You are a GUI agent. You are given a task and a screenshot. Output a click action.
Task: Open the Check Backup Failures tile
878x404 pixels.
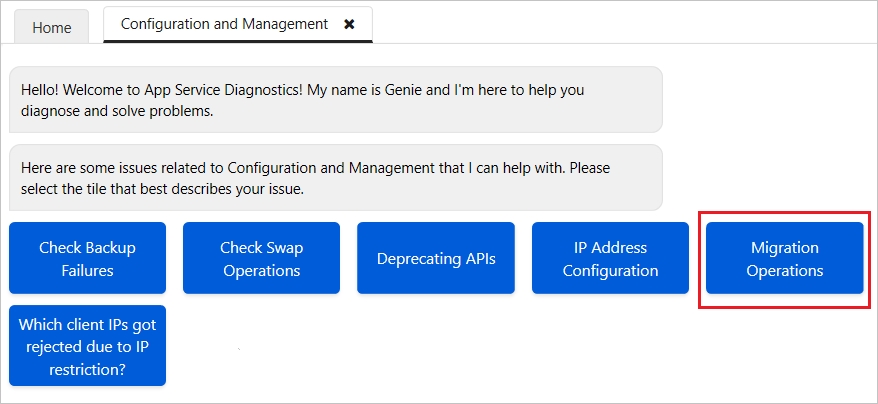click(87, 258)
